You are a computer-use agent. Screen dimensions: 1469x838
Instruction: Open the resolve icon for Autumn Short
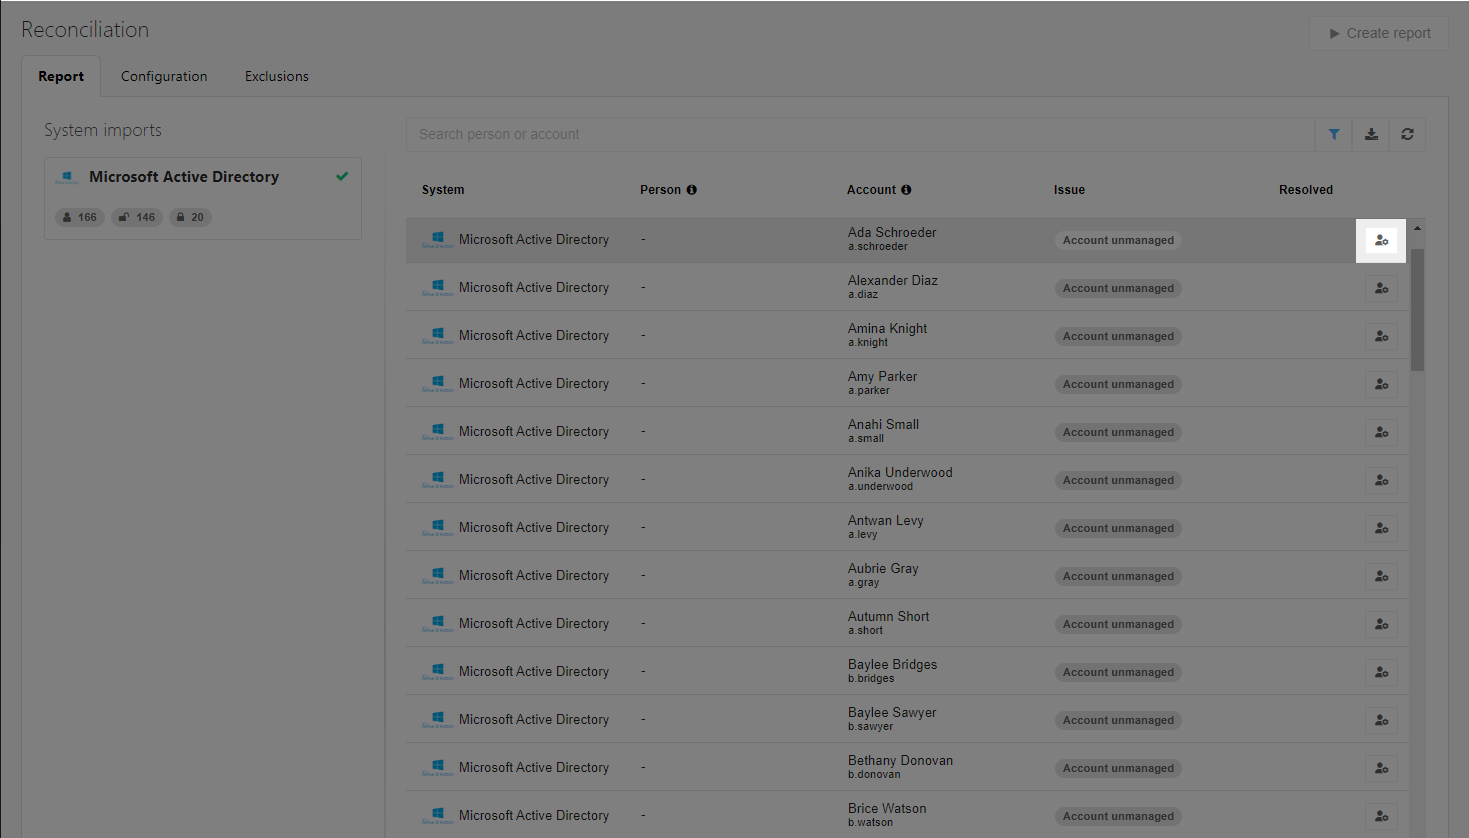(1381, 624)
